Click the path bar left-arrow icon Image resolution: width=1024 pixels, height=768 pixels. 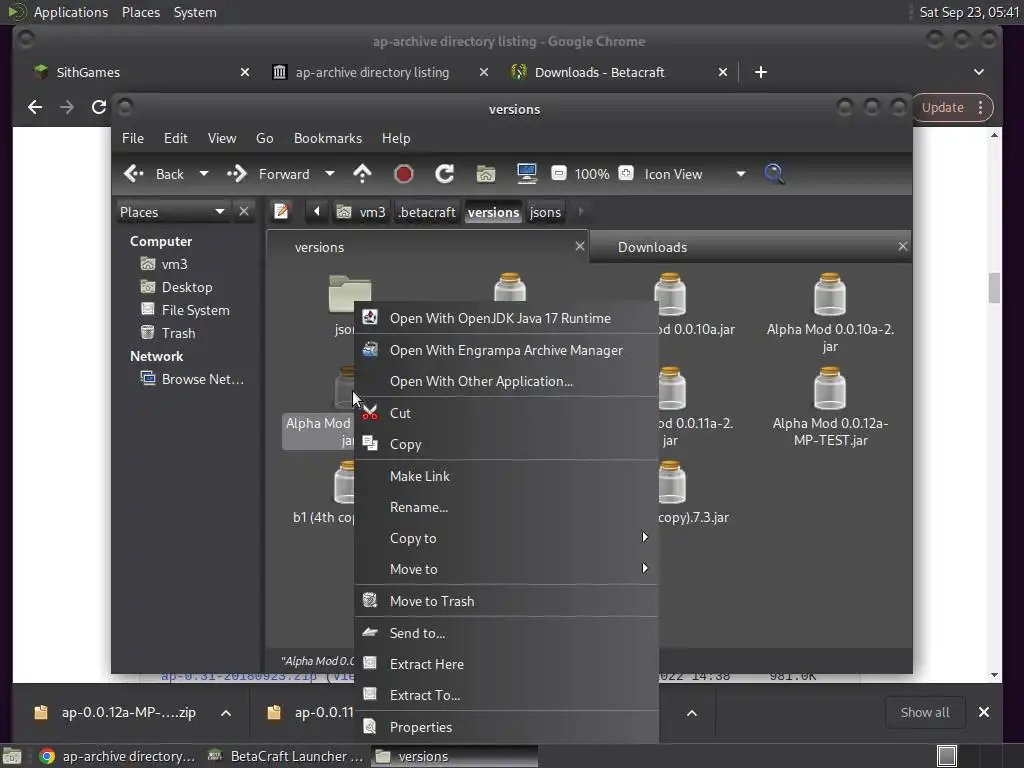click(x=317, y=212)
